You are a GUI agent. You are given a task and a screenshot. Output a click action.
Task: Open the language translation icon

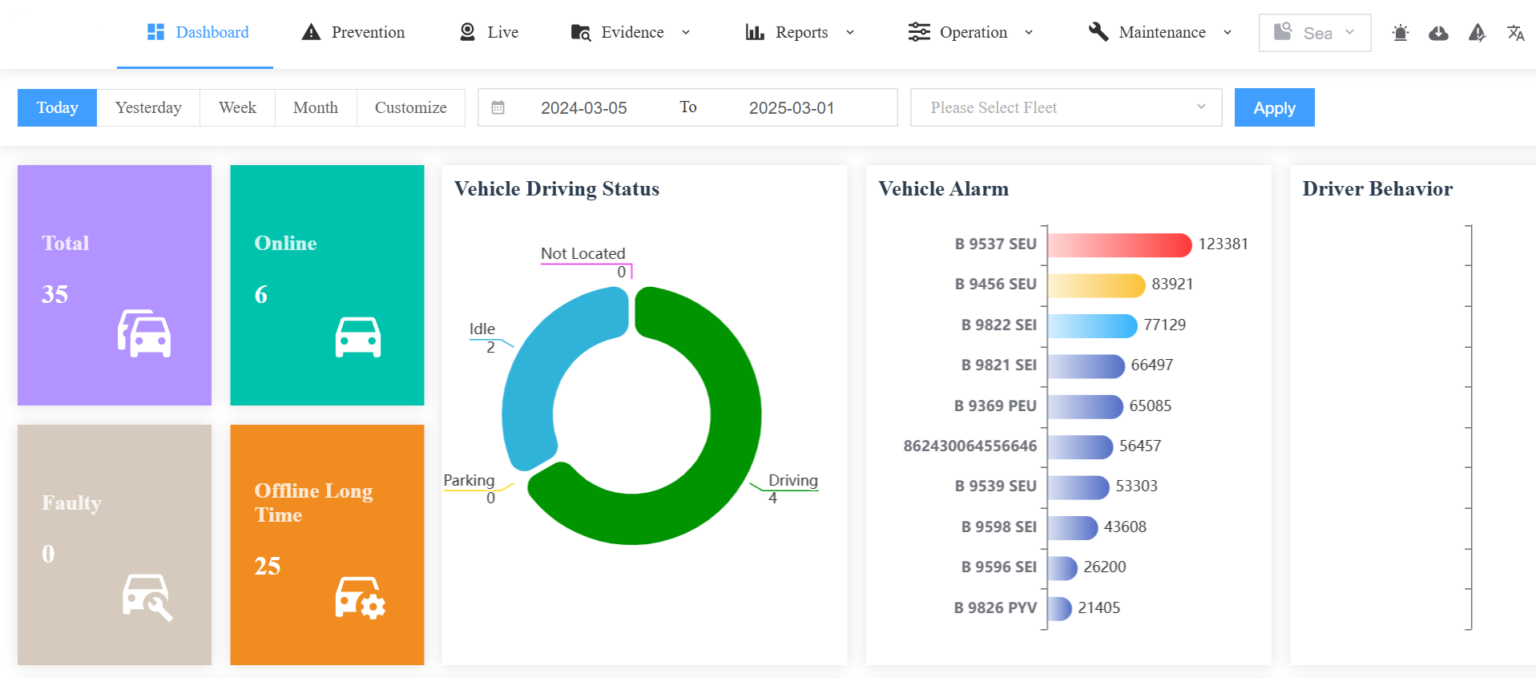(x=1515, y=33)
